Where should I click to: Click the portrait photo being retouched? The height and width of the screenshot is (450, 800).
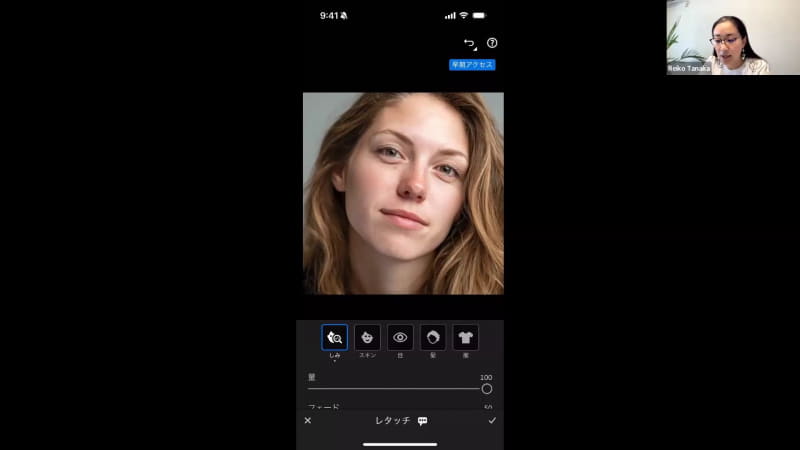(403, 193)
